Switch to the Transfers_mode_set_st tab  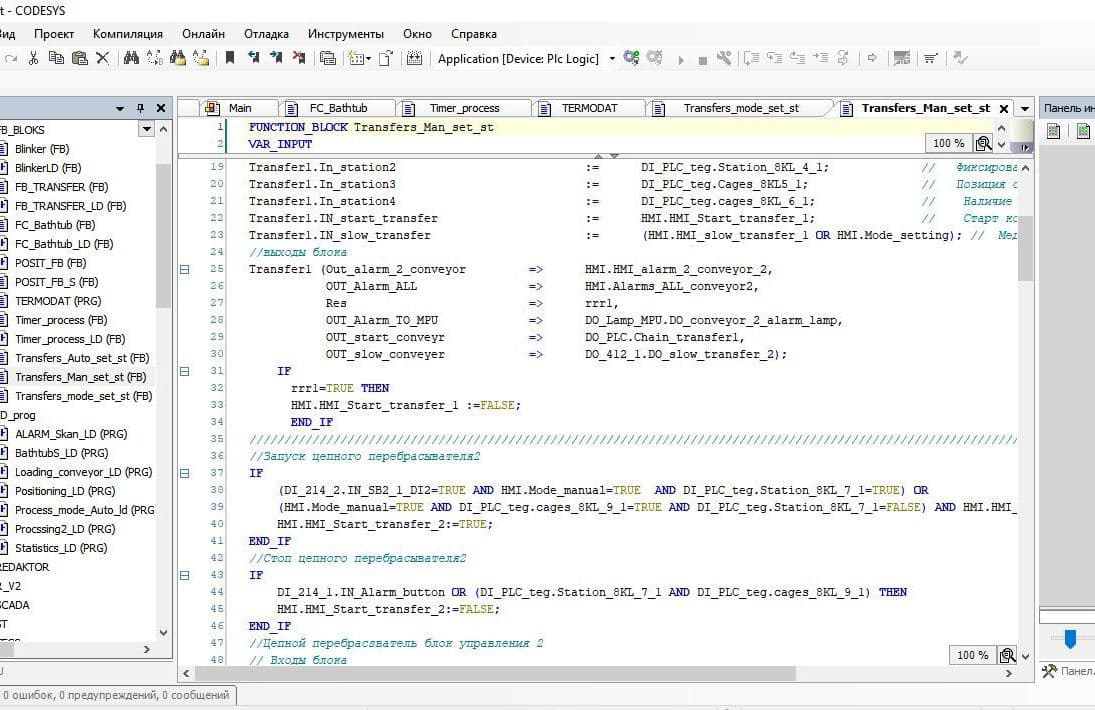pyautogui.click(x=741, y=108)
